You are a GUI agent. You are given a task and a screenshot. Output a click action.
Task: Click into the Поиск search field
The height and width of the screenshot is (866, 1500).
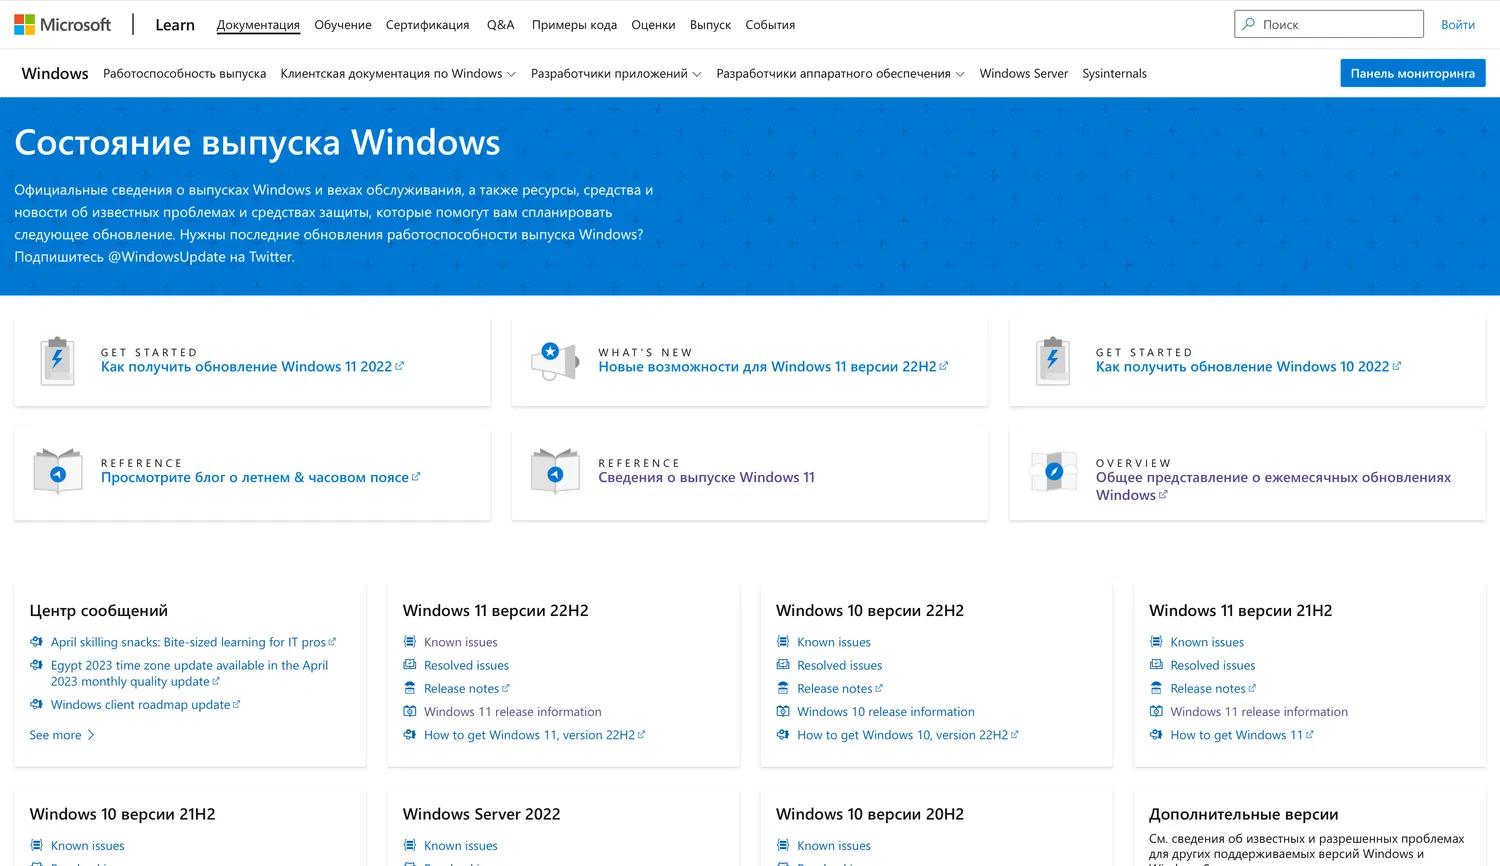point(1328,24)
